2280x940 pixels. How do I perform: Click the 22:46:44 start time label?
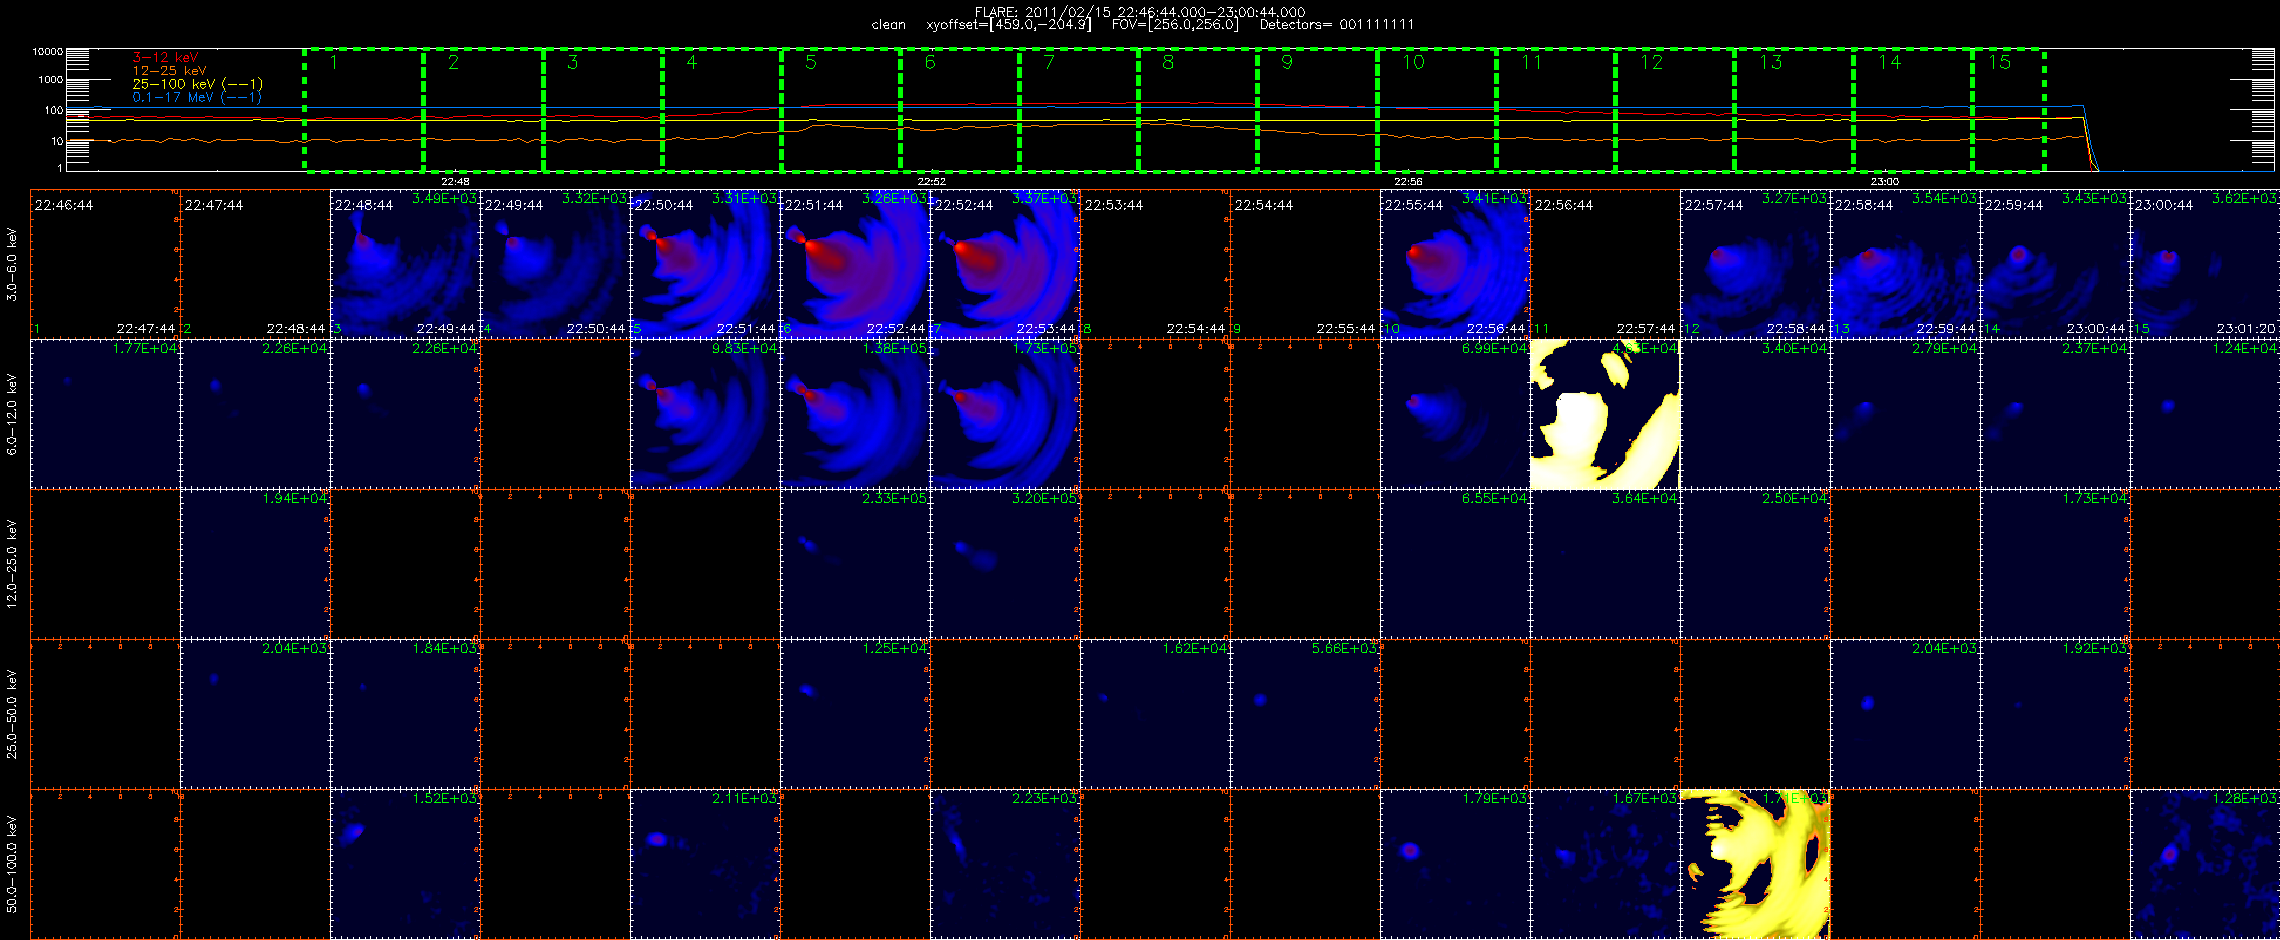click(64, 205)
